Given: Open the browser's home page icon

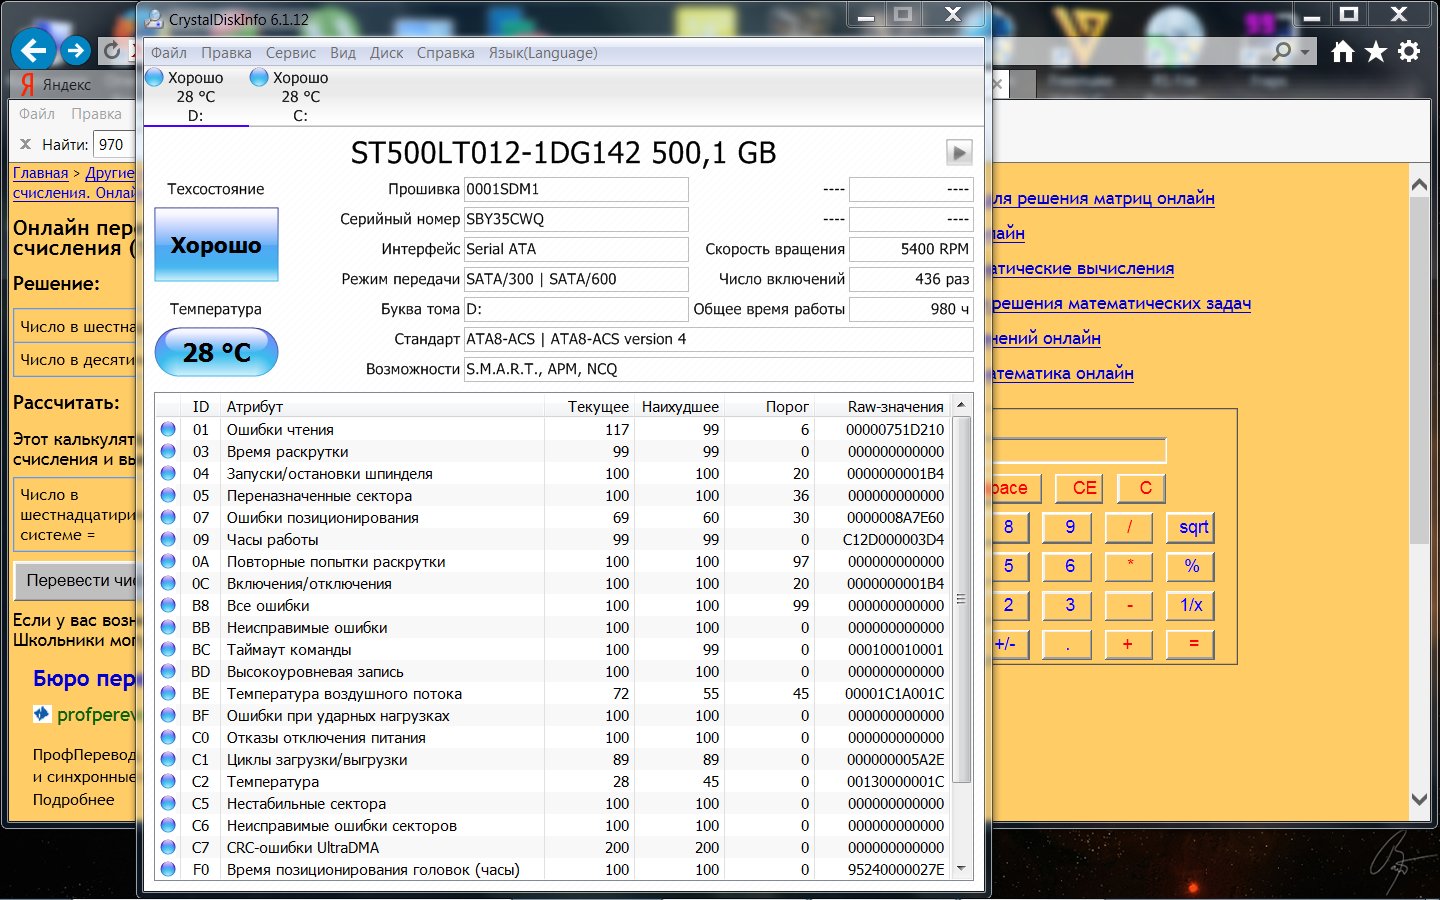Looking at the screenshot, I should [1343, 52].
